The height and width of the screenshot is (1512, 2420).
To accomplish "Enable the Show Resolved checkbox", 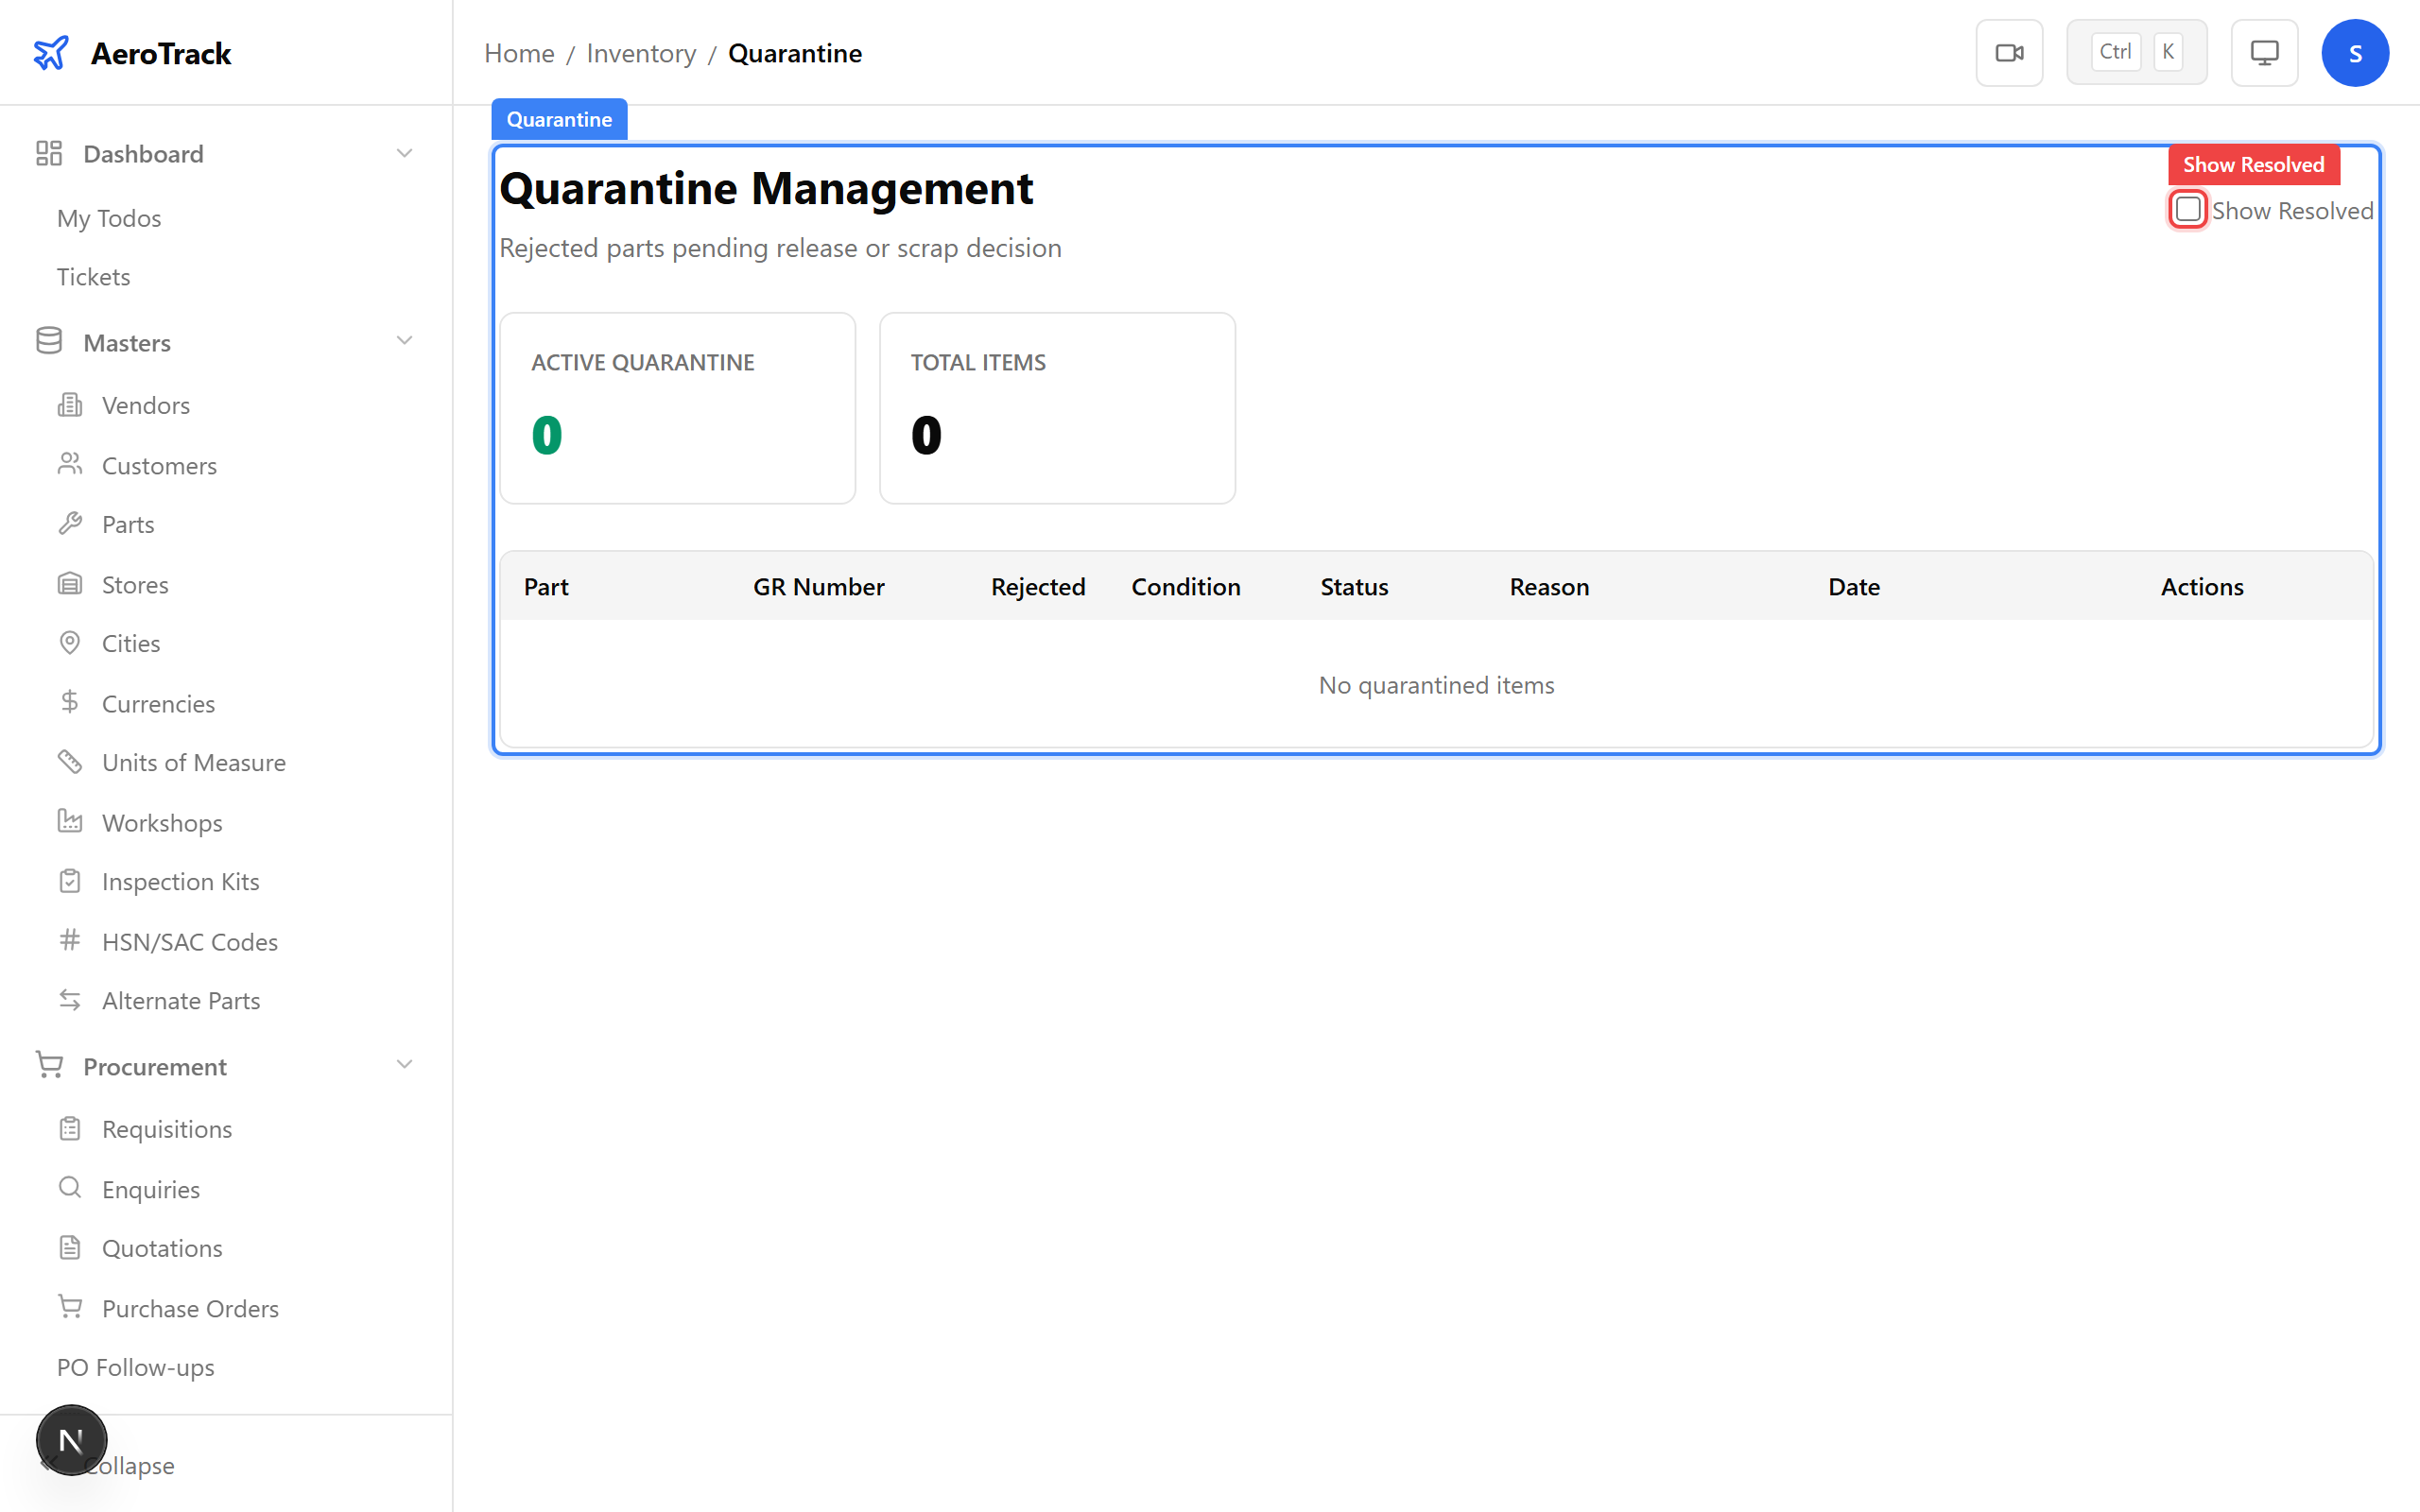I will [x=2187, y=210].
